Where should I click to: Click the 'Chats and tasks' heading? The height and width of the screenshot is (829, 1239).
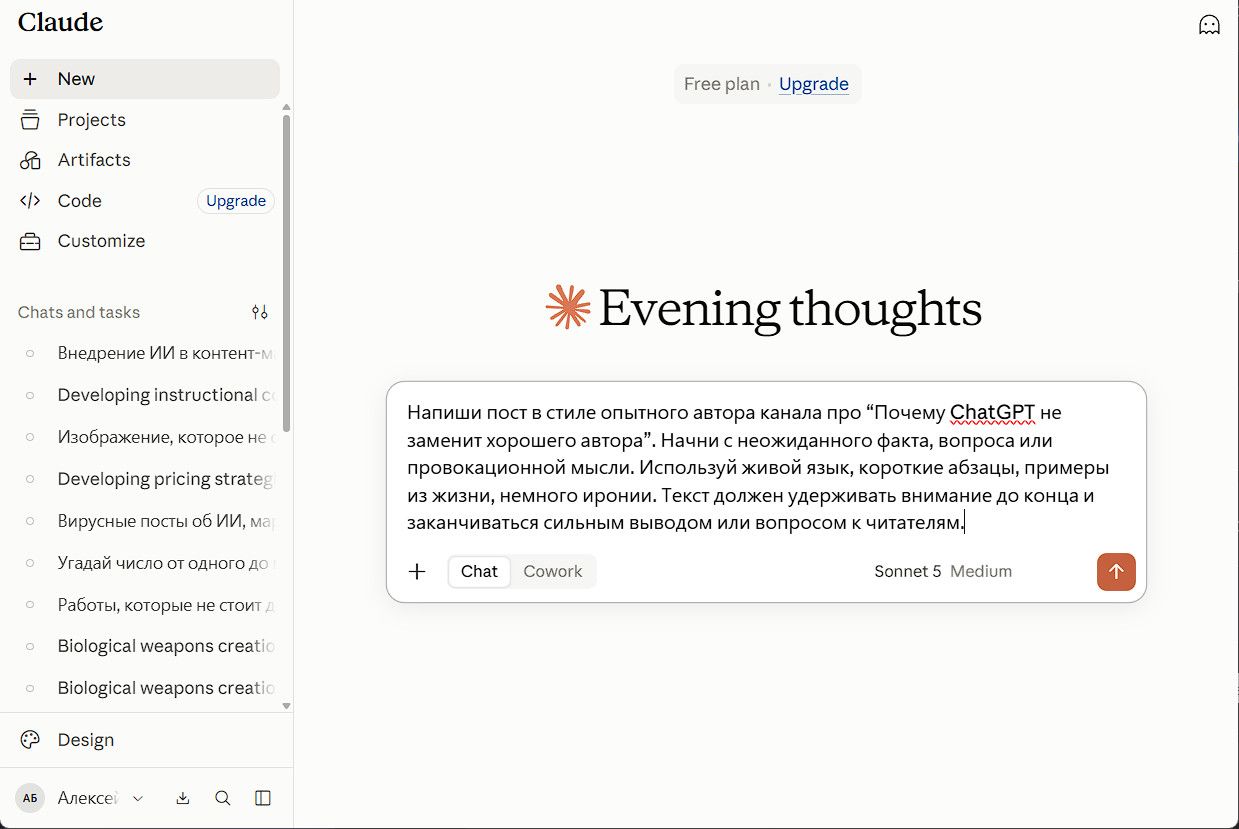pos(79,312)
